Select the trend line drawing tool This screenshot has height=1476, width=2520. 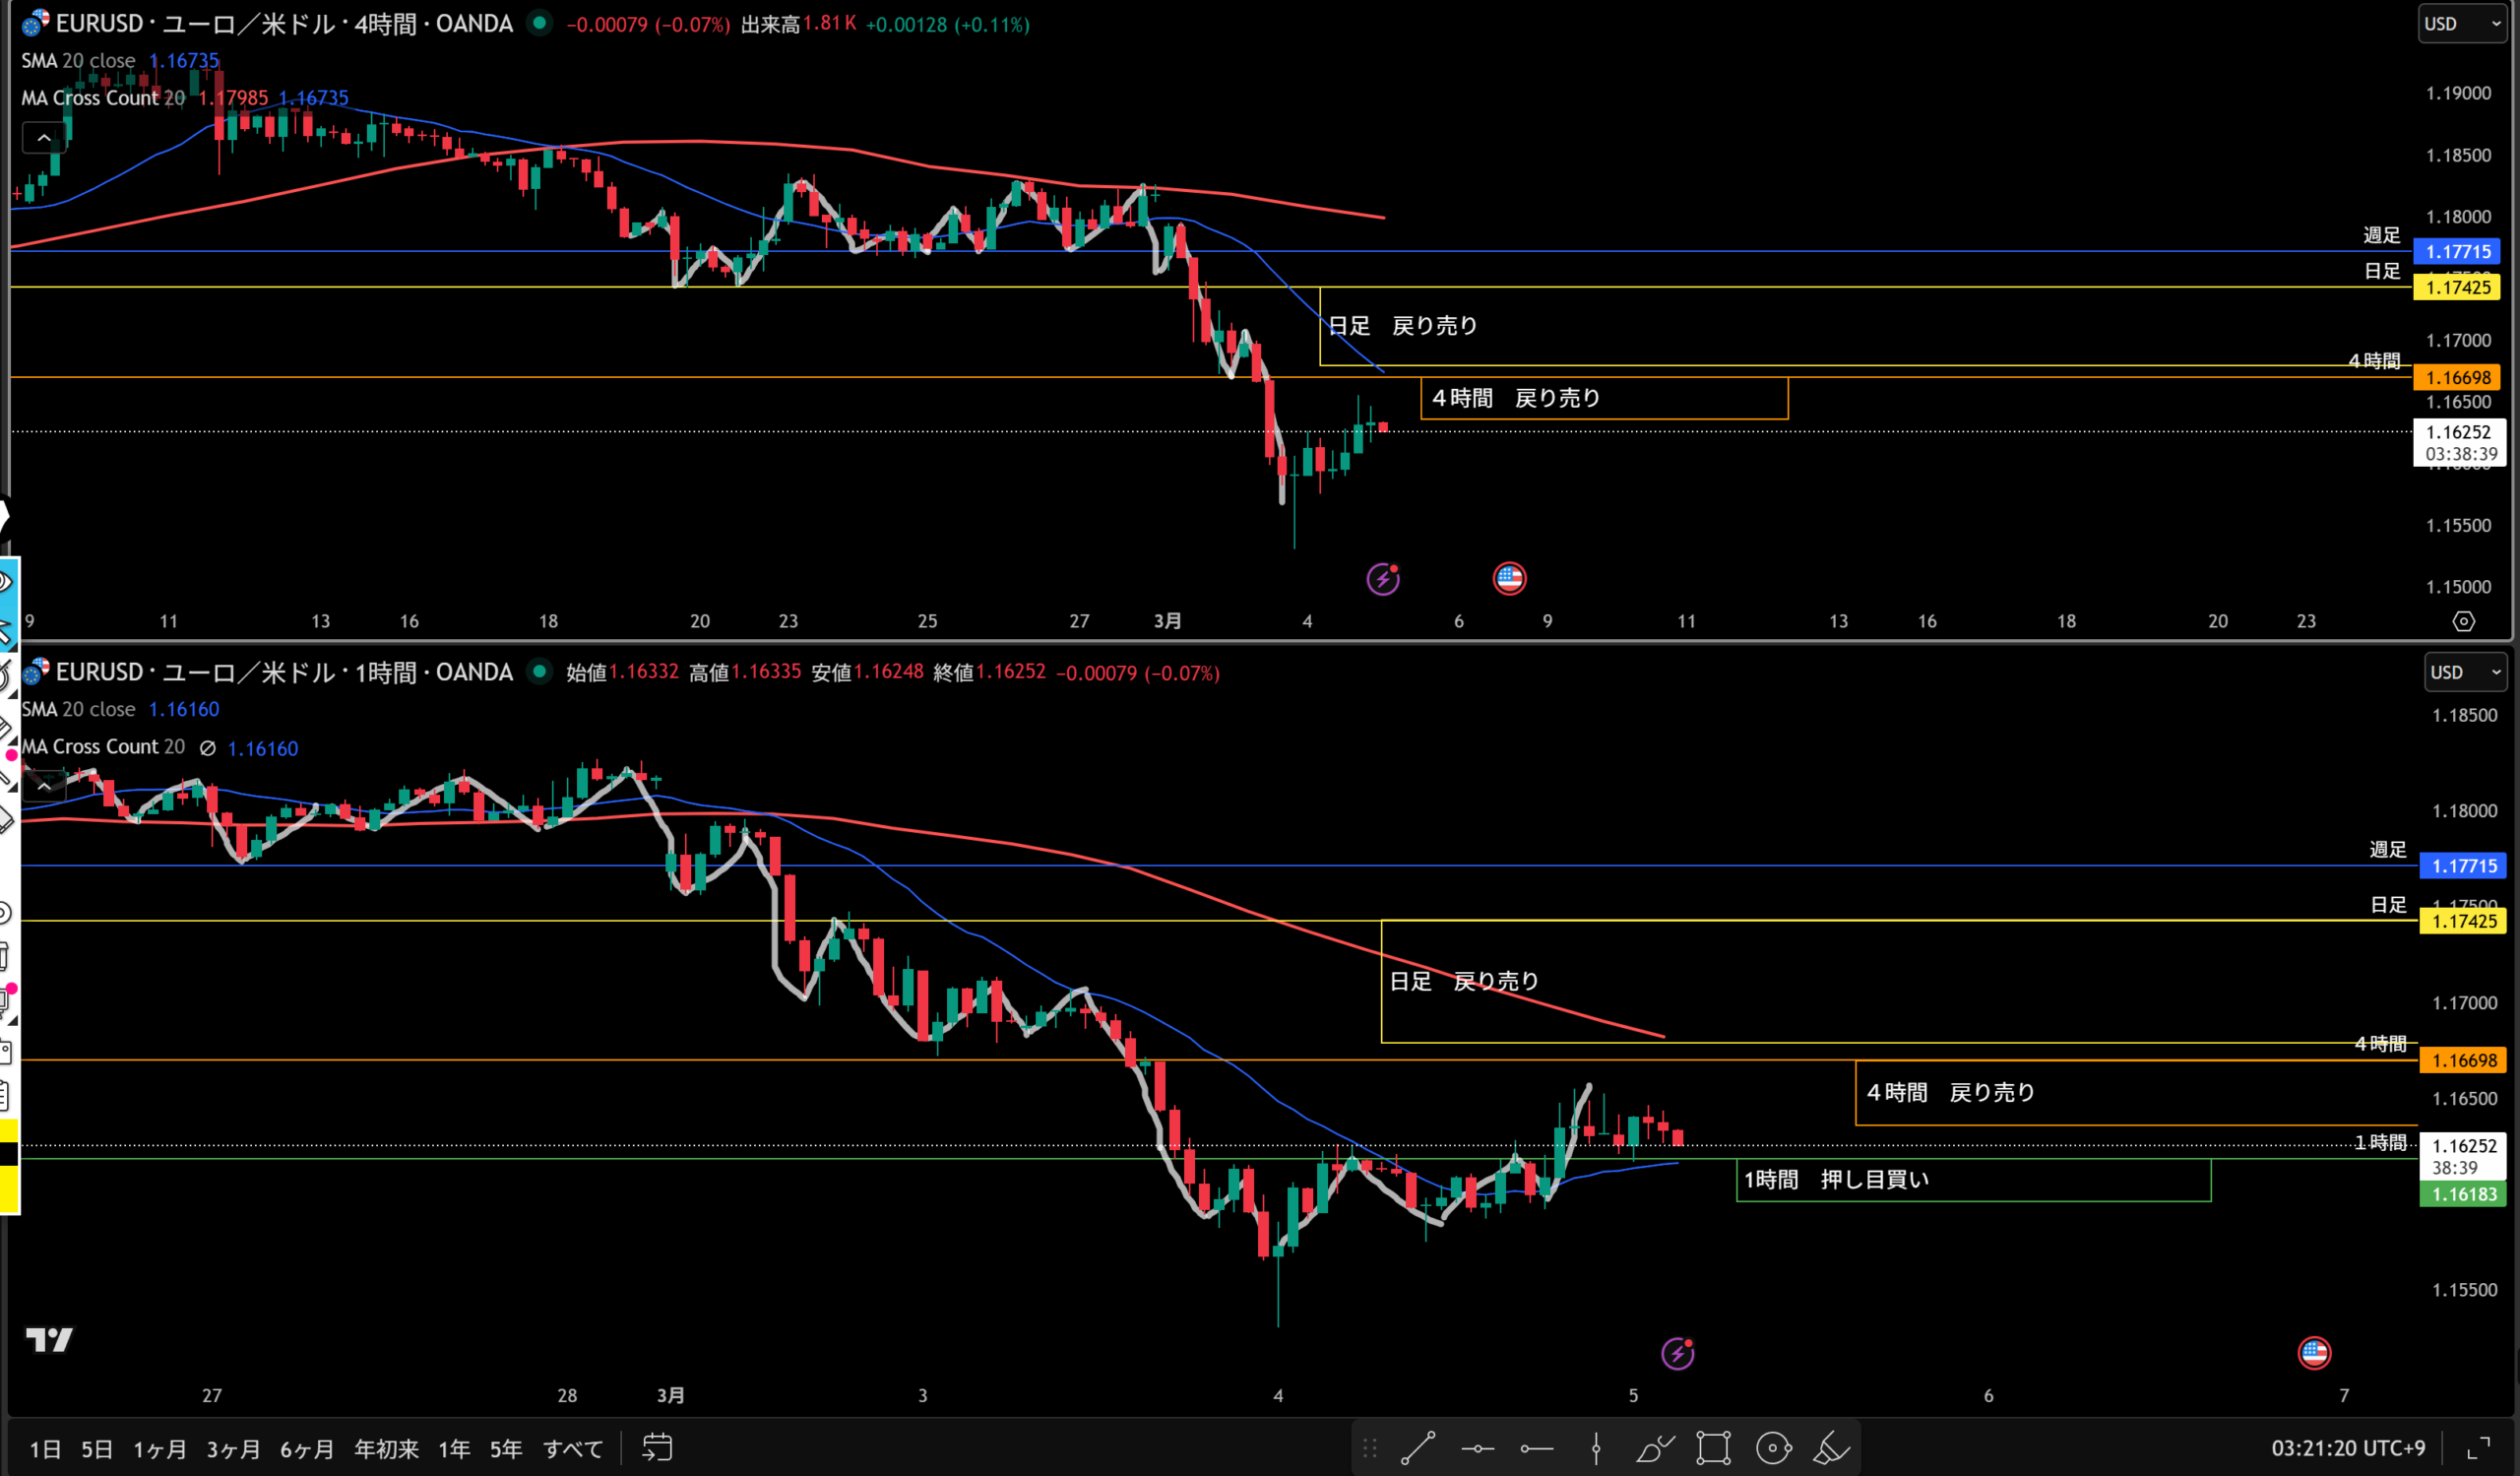[x=1418, y=1448]
